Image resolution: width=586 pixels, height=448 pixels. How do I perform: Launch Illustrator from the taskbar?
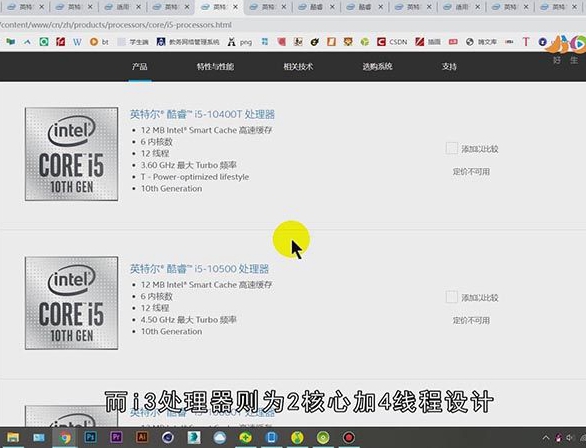tap(142, 437)
